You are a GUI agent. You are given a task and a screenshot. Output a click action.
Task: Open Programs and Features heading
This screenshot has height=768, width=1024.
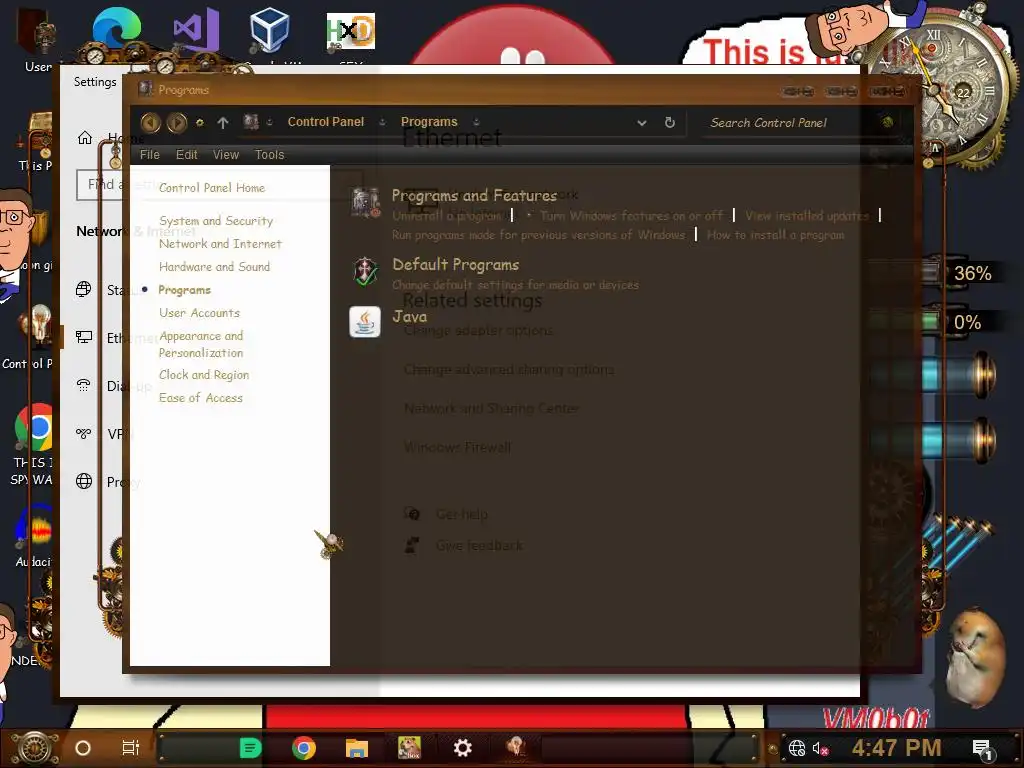(474, 195)
